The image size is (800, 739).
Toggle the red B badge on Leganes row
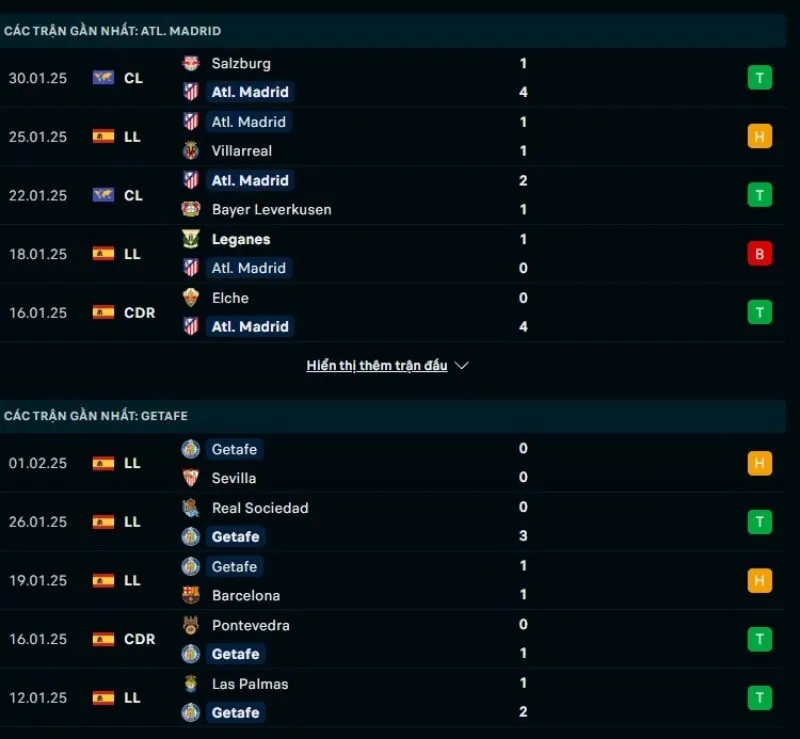tap(759, 254)
